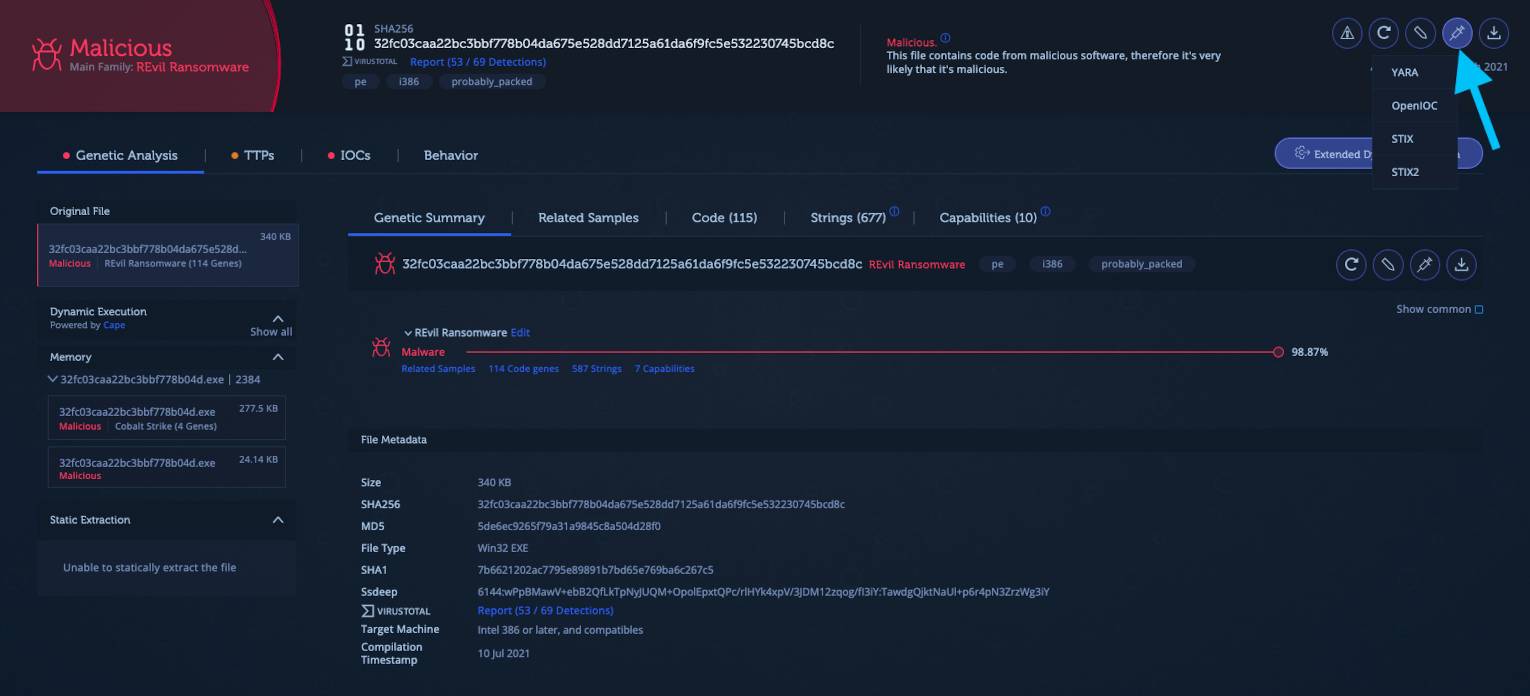Click the pe tag in the top header

(x=361, y=82)
